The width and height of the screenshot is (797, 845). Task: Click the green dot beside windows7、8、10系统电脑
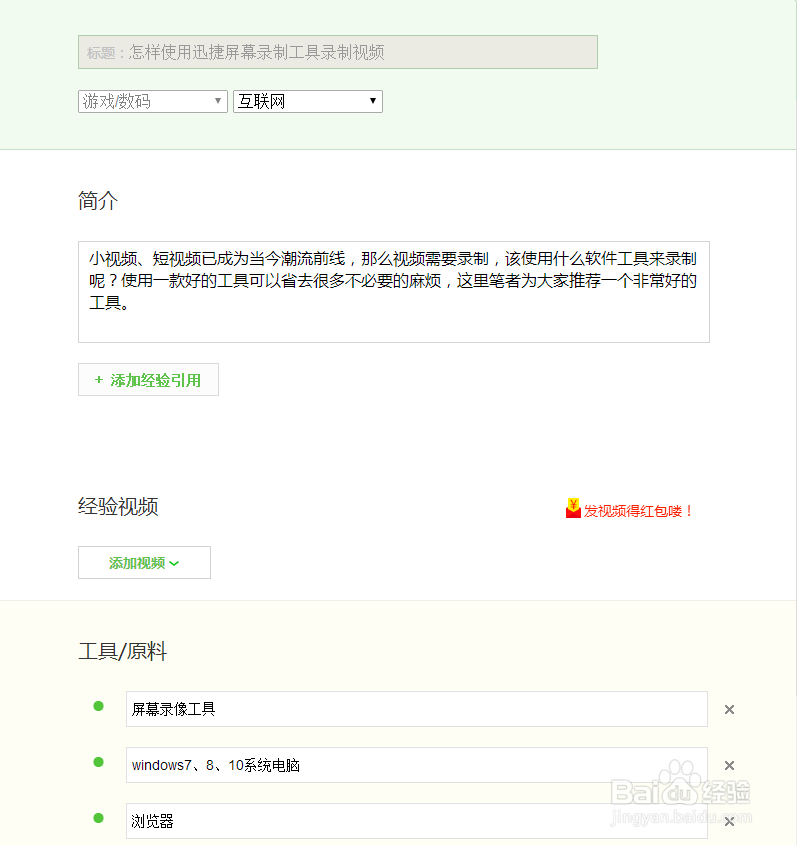(98, 762)
